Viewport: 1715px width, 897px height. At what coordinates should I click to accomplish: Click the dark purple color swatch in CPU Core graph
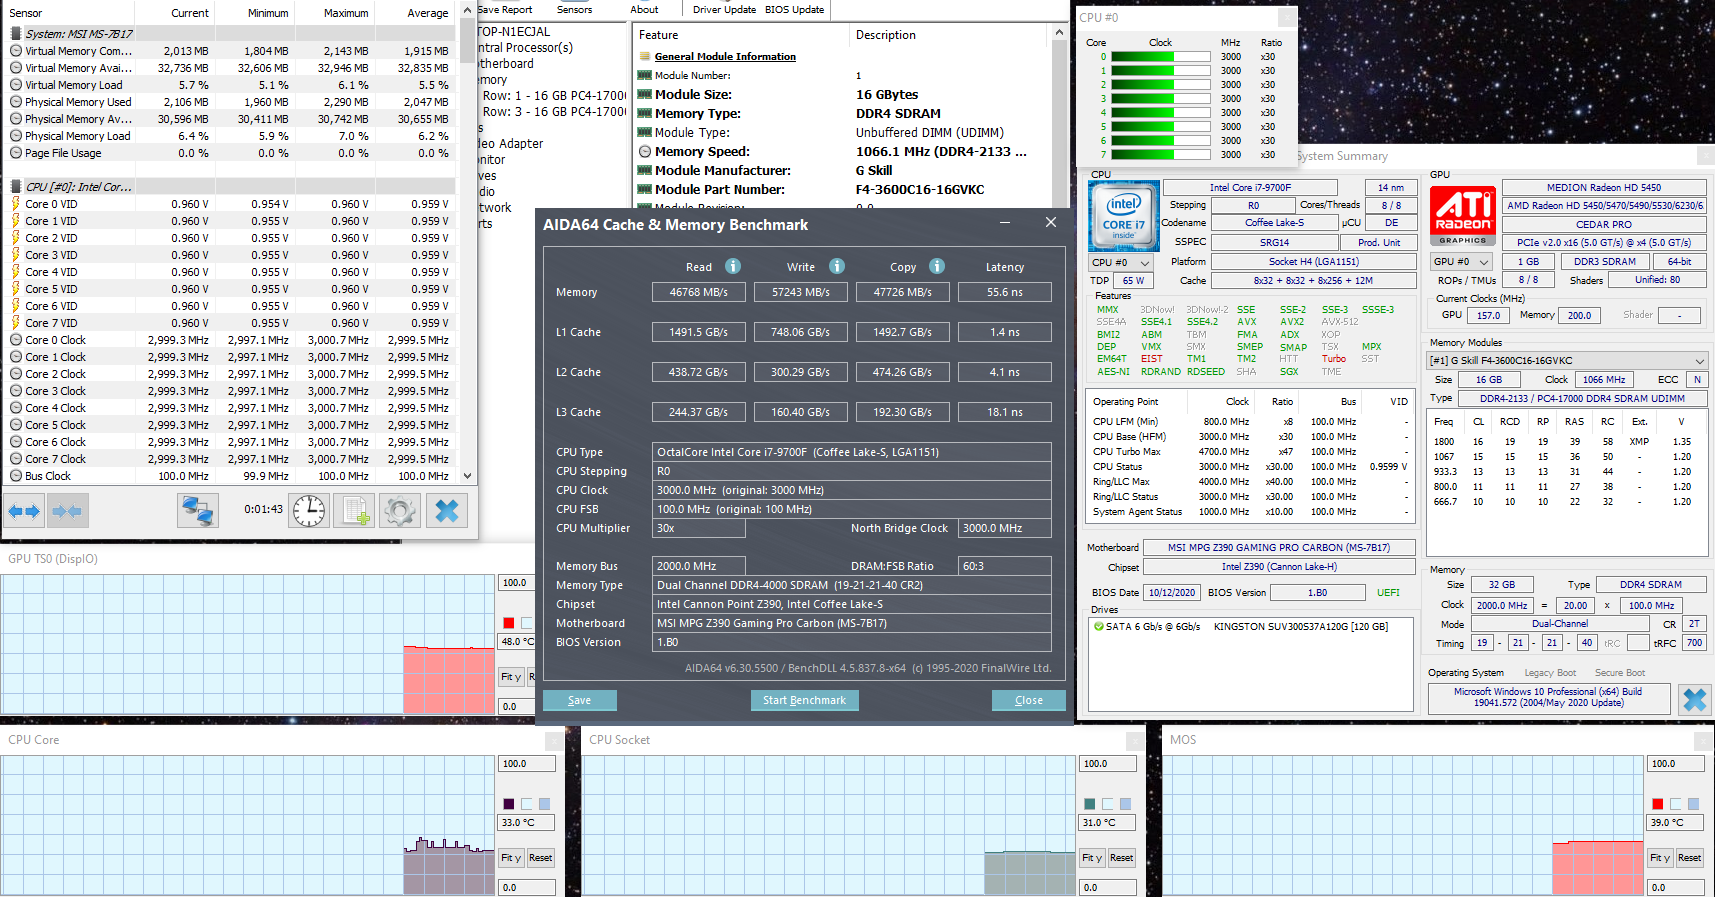pyautogui.click(x=509, y=804)
